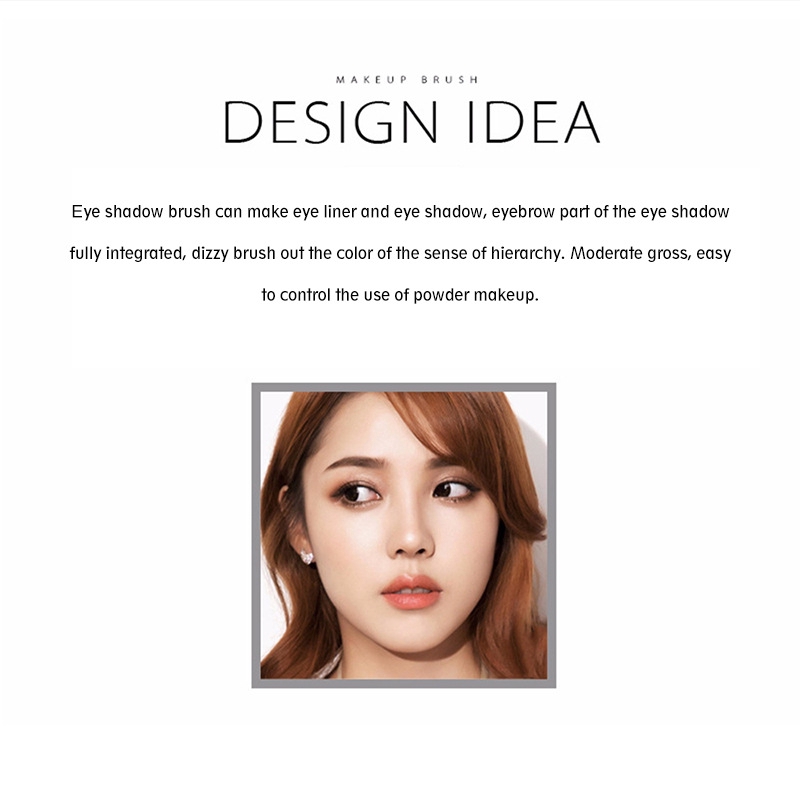Click the nose in the portrait
Image resolution: width=800 pixels, height=800 pixels.
point(411,536)
